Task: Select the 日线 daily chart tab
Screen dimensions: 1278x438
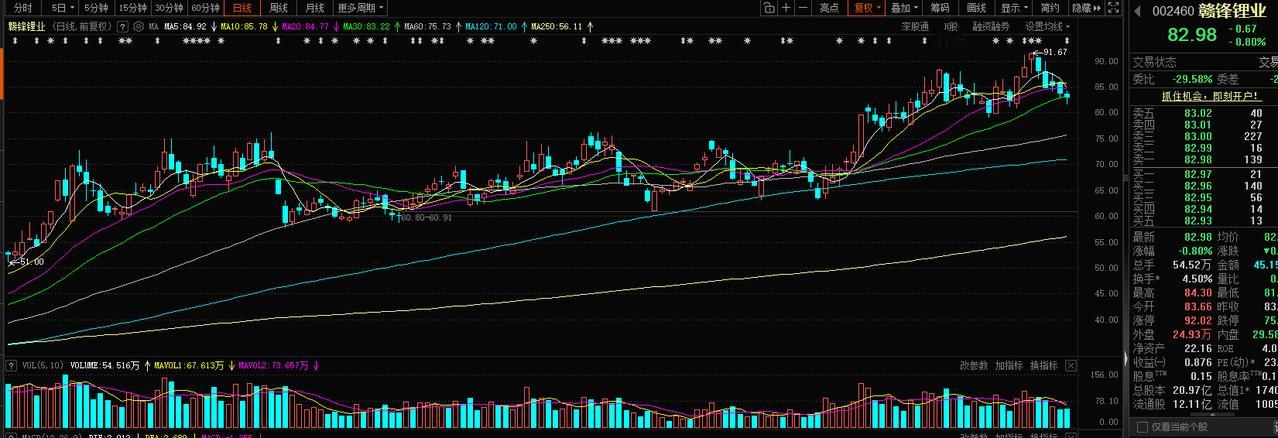Action: (x=243, y=7)
